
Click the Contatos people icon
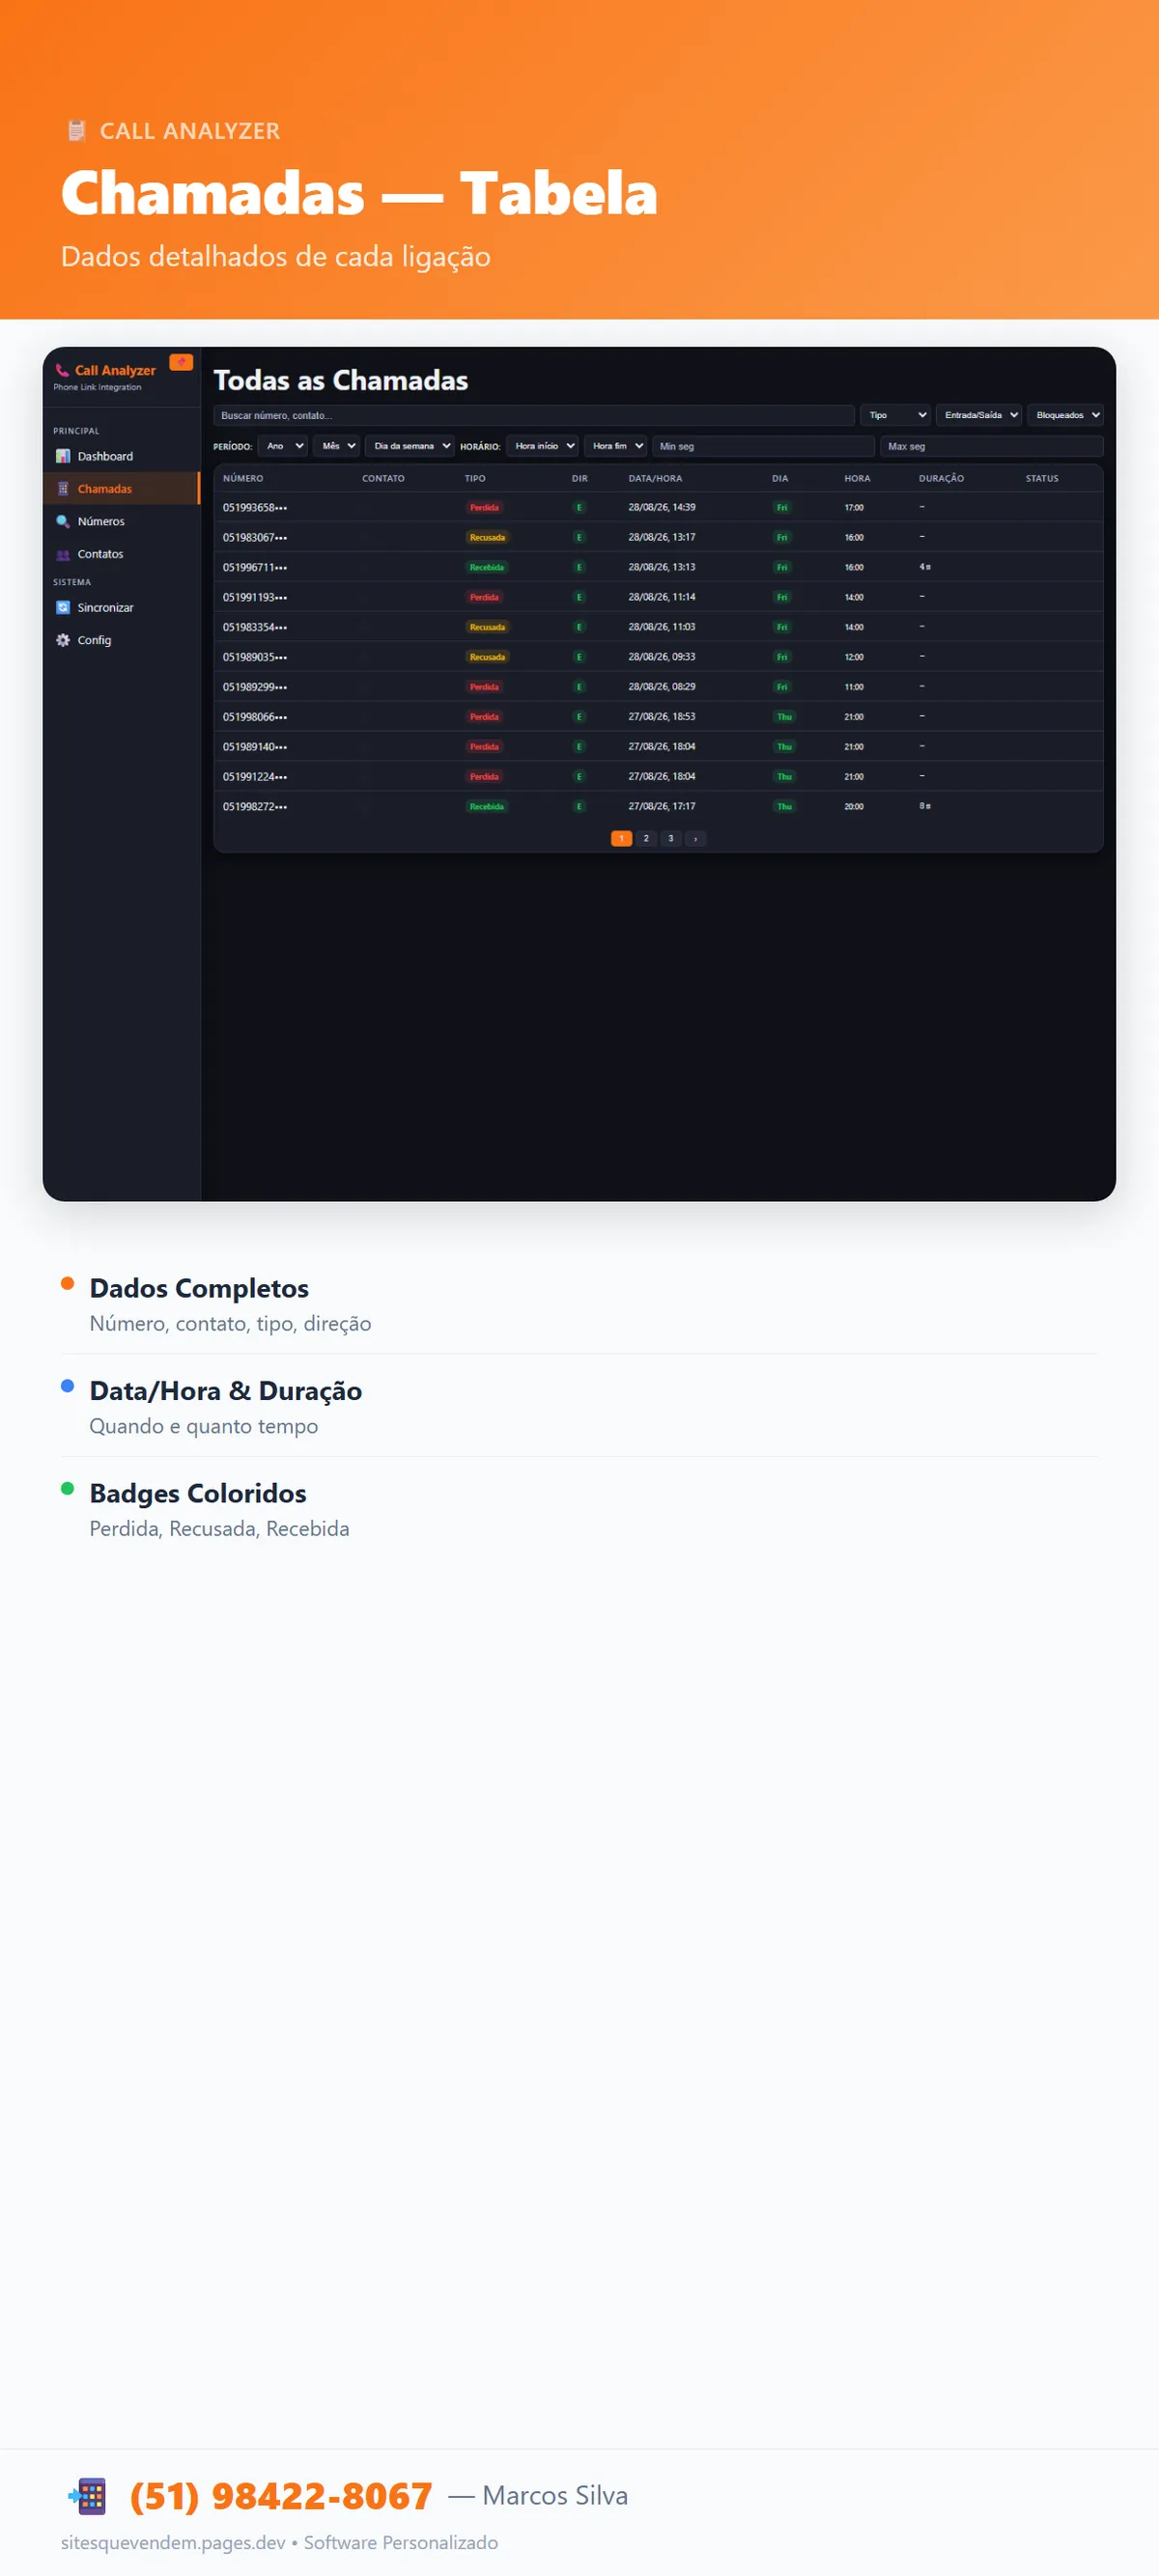point(63,554)
